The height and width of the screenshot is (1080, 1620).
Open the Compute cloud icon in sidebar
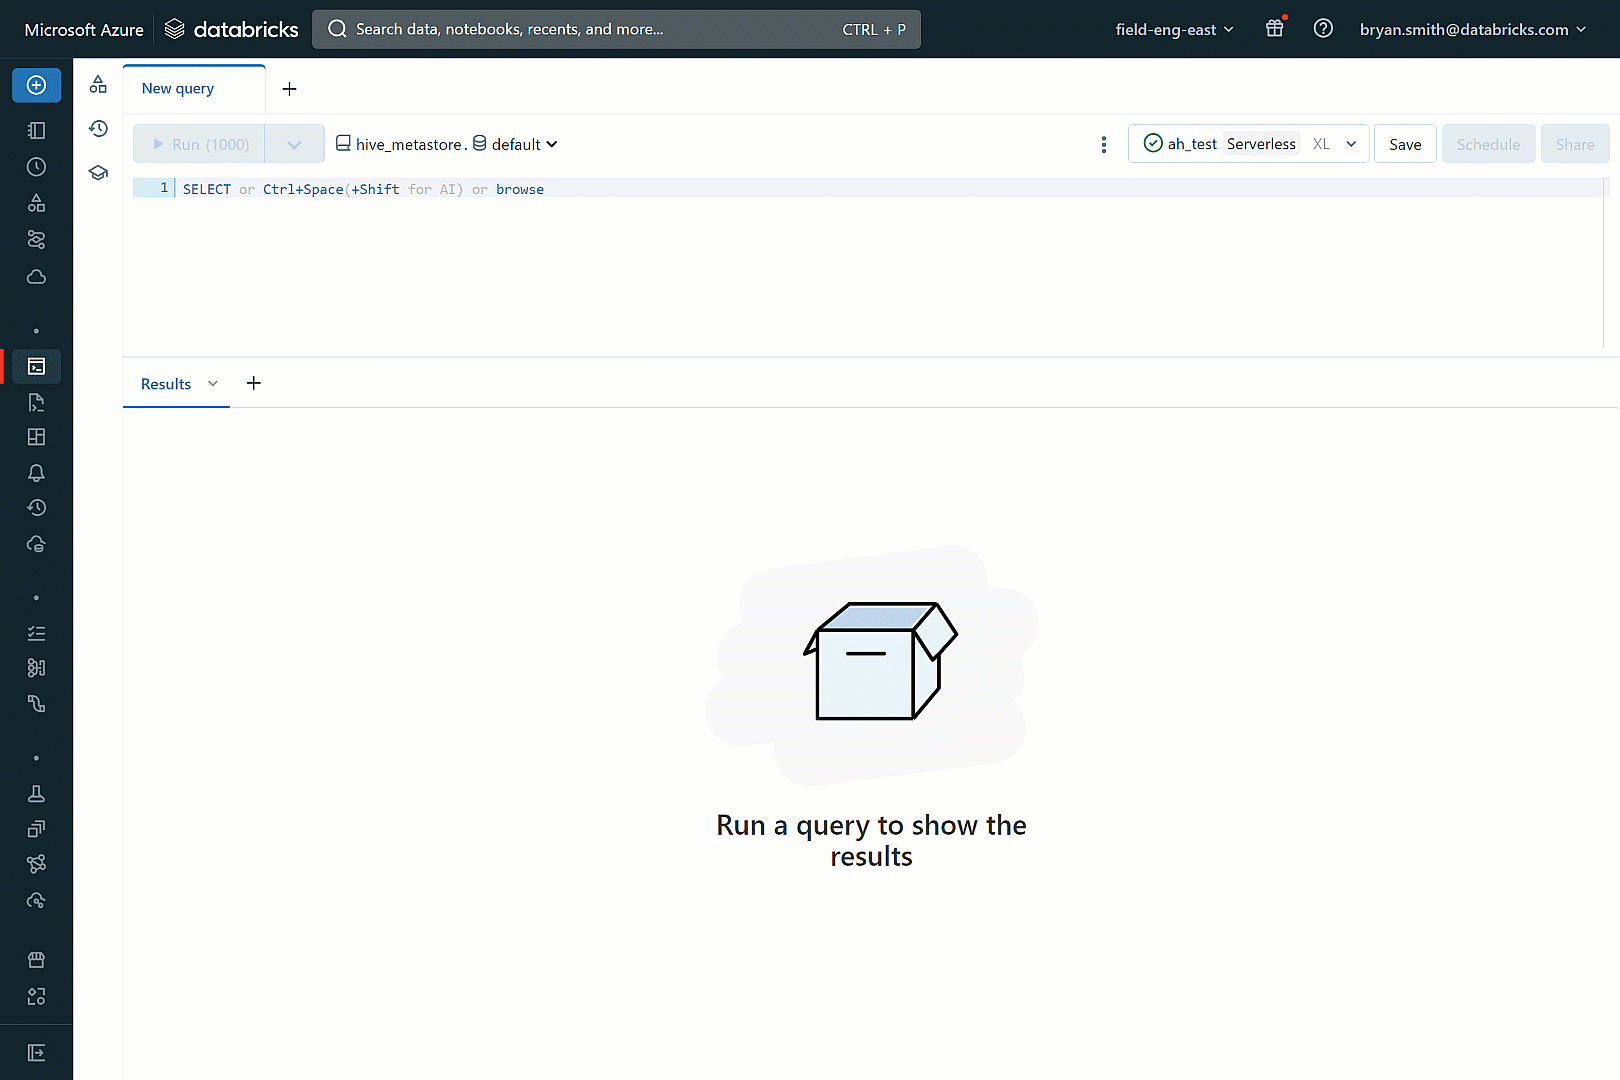pyautogui.click(x=36, y=277)
